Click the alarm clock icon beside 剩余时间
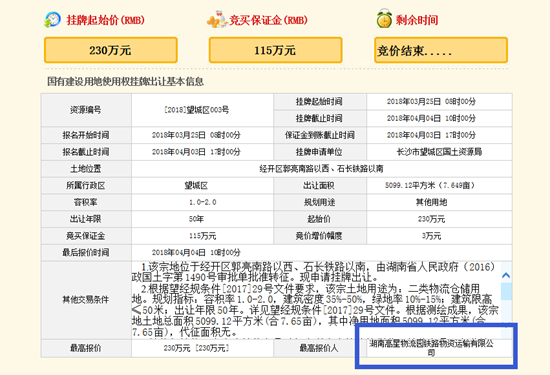Viewport: 550px width, 375px height. (384, 19)
